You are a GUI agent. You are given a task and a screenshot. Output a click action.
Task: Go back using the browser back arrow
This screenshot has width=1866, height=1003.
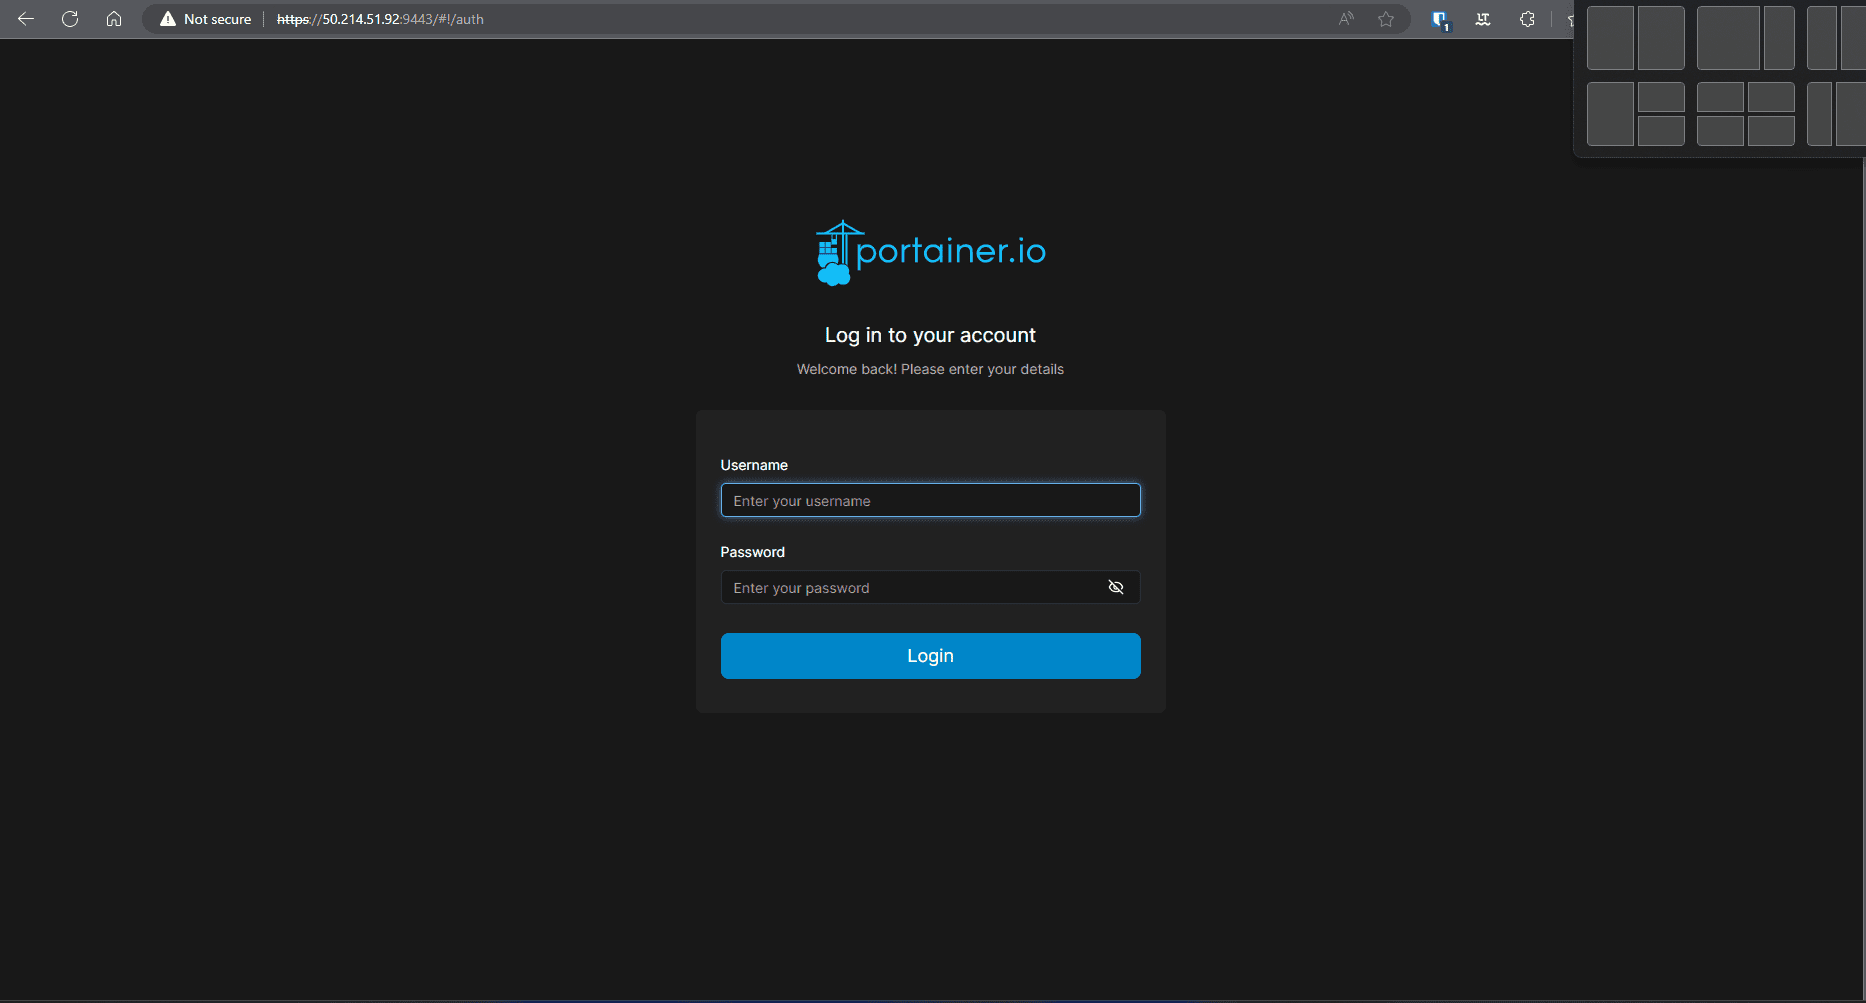(26, 19)
